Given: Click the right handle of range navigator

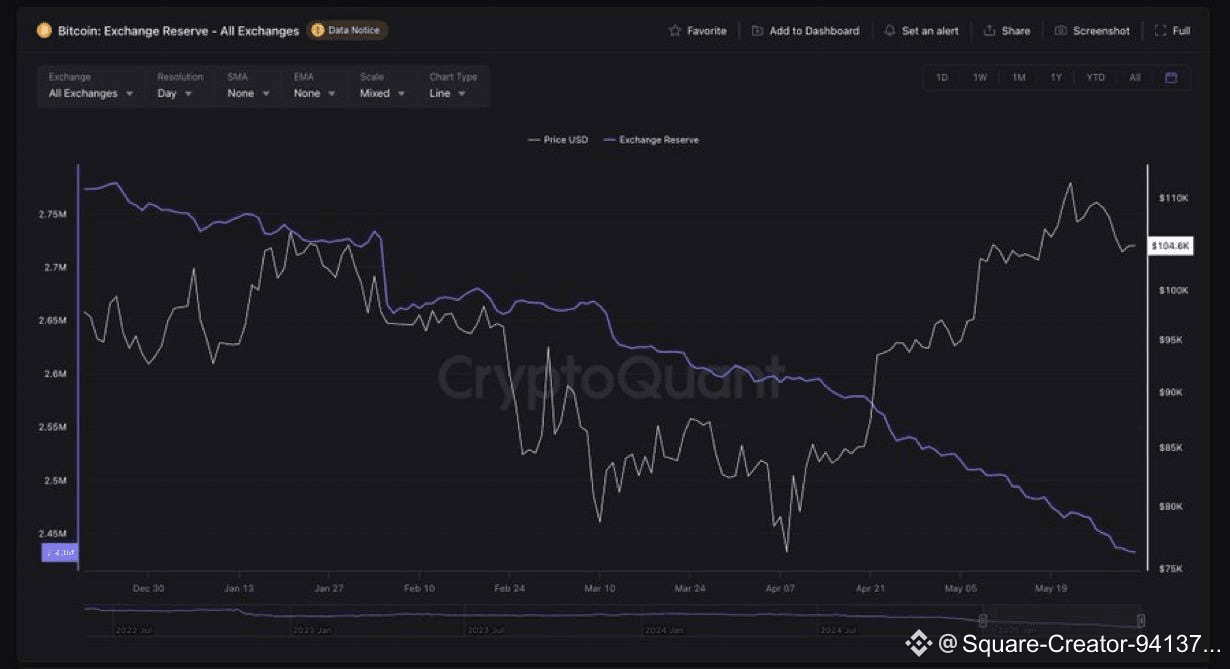Looking at the screenshot, I should 1141,620.
